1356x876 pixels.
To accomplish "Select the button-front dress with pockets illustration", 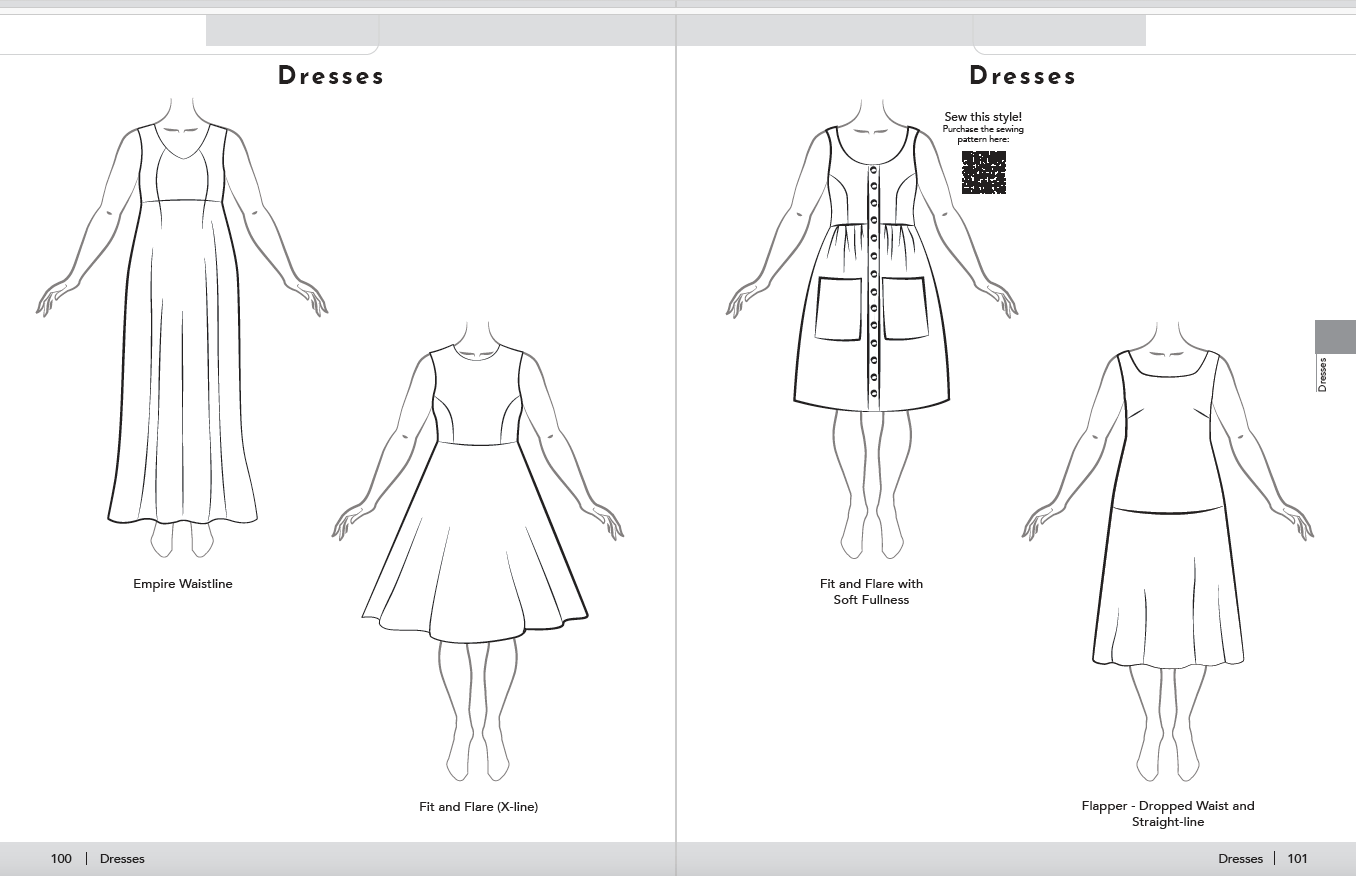I will (872, 327).
